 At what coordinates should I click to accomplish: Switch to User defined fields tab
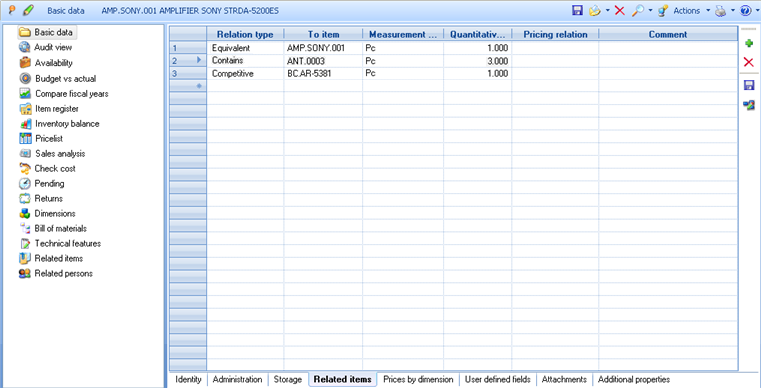click(x=498, y=380)
